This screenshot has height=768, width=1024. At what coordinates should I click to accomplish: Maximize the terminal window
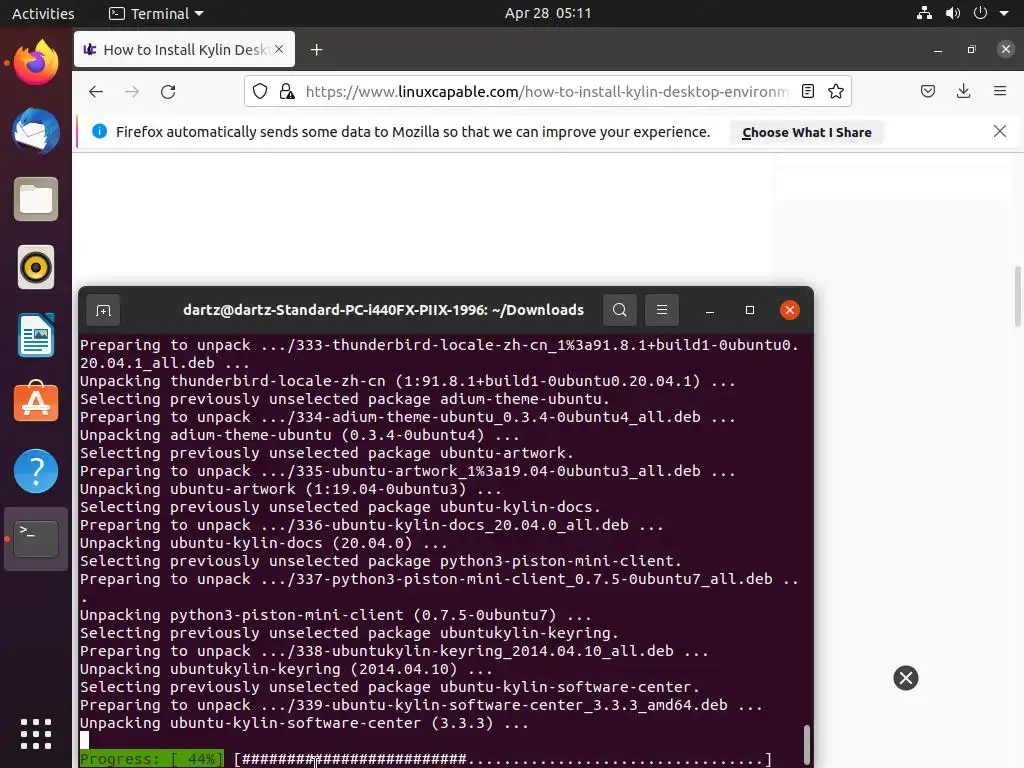click(x=750, y=310)
